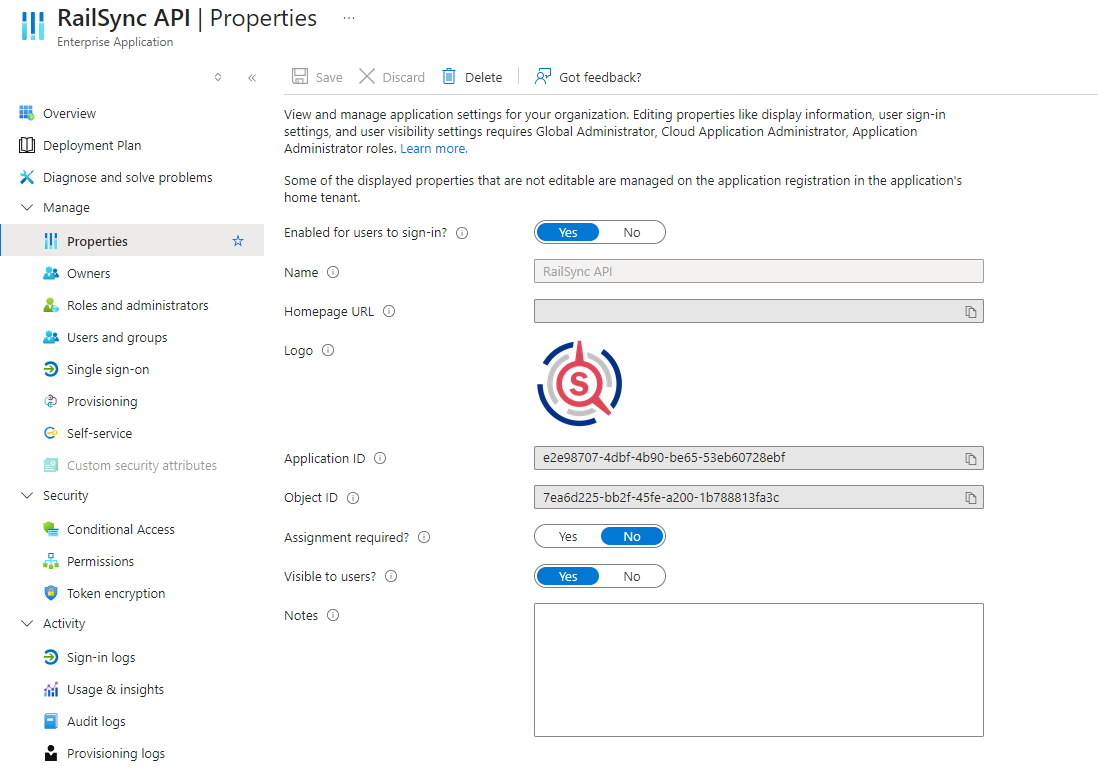Screen dimensions: 1098x778
Task: Collapse the Security section chevron
Action: (x=27, y=496)
